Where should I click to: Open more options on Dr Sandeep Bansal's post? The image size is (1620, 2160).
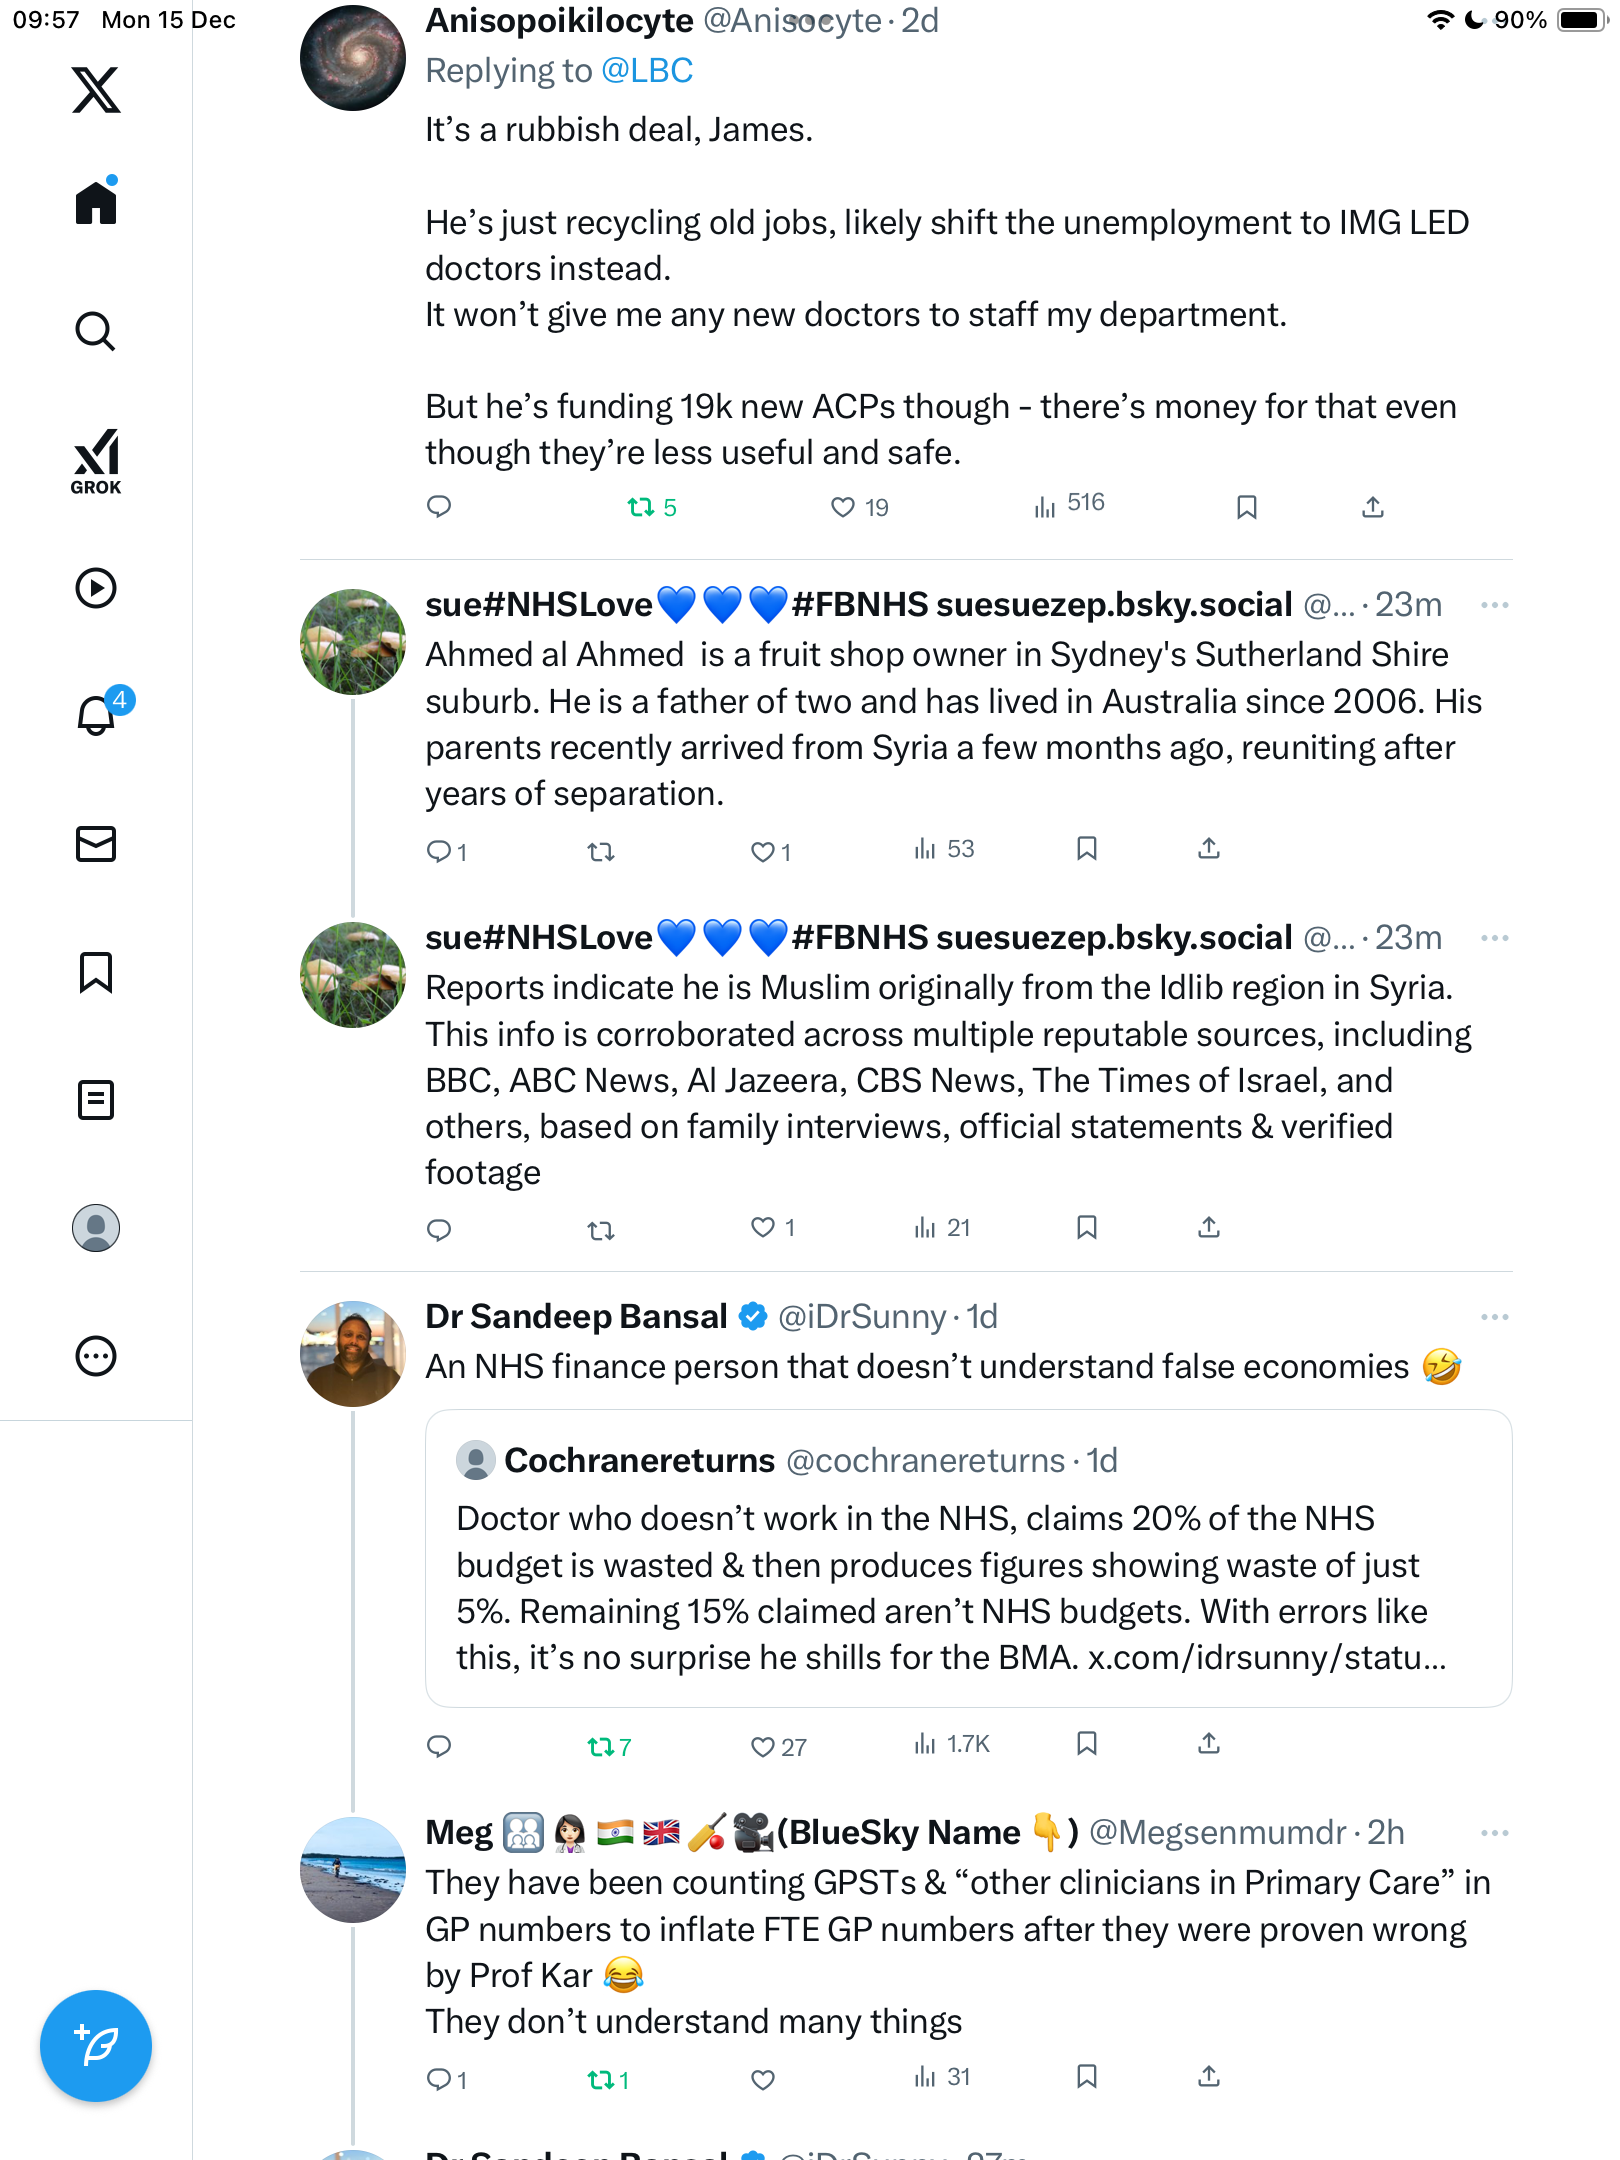tap(1494, 1317)
